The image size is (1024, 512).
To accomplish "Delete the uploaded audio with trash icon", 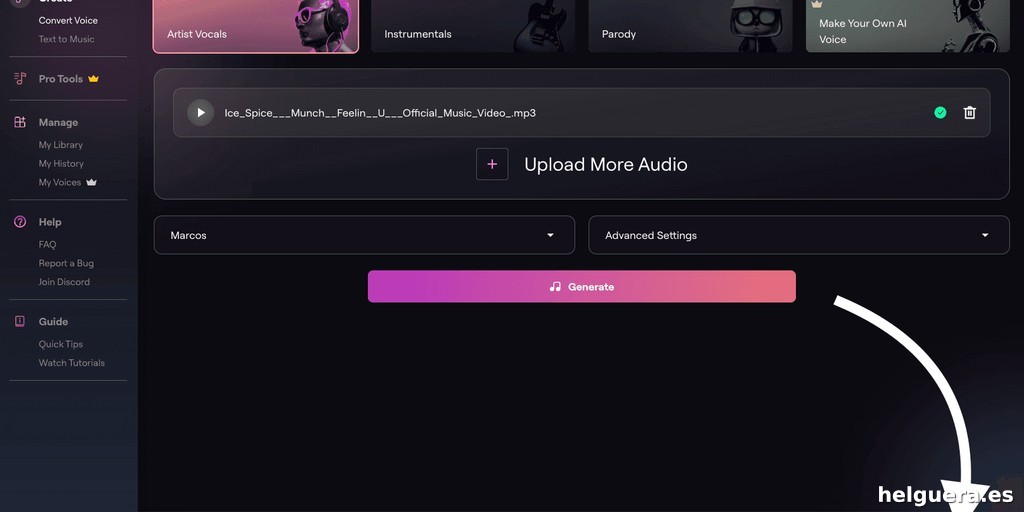I will pos(969,113).
